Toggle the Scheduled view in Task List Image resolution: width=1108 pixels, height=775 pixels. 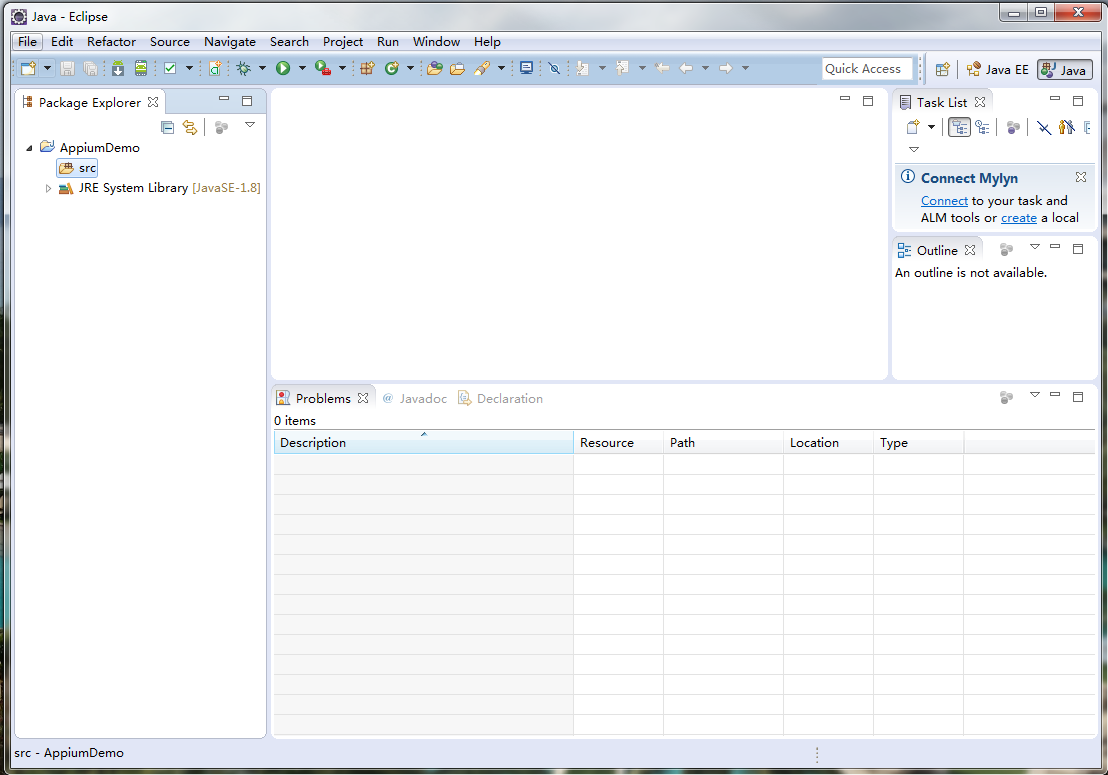[982, 127]
